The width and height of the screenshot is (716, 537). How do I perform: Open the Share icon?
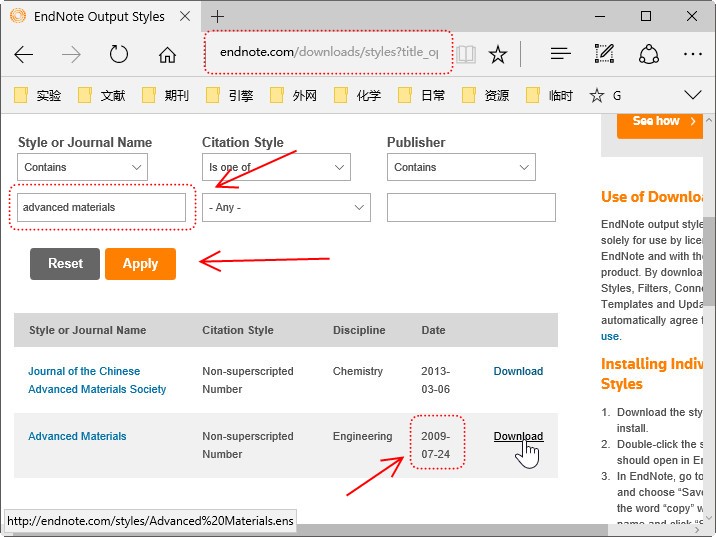[649, 55]
